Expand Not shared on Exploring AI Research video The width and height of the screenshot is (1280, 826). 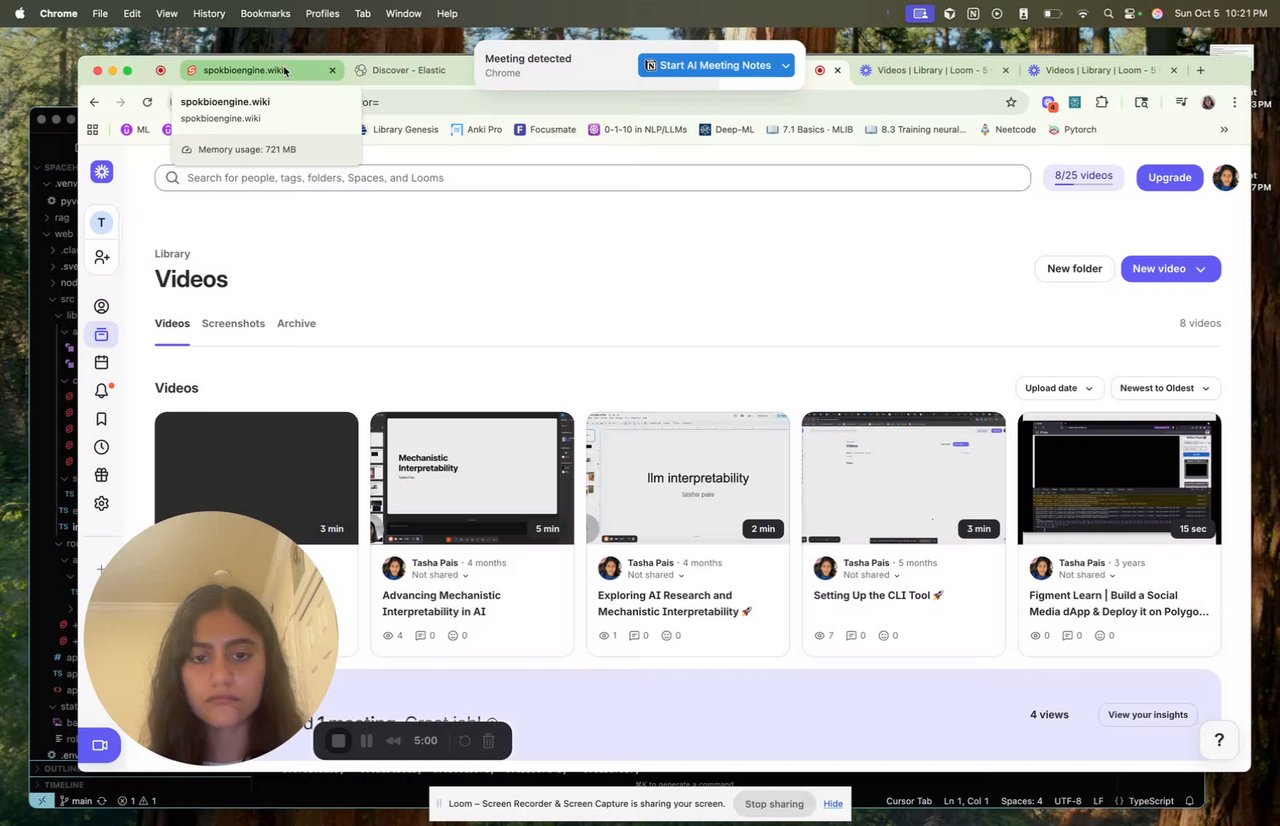click(x=656, y=575)
